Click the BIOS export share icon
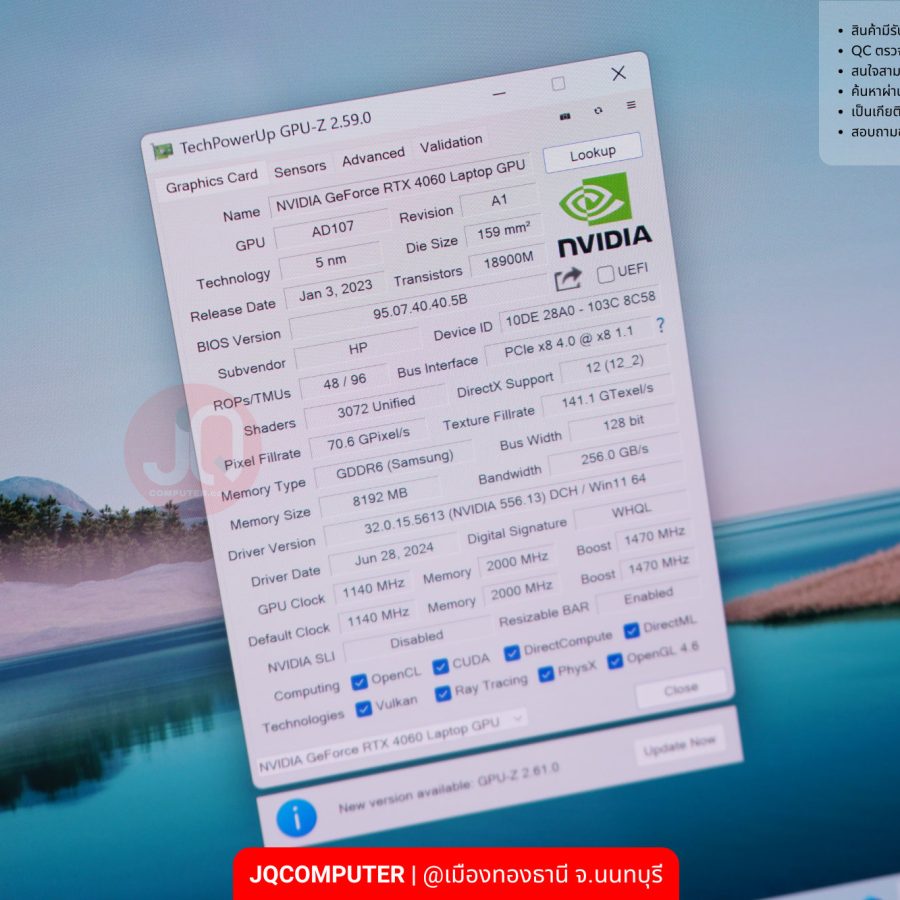This screenshot has width=900, height=900. point(568,280)
